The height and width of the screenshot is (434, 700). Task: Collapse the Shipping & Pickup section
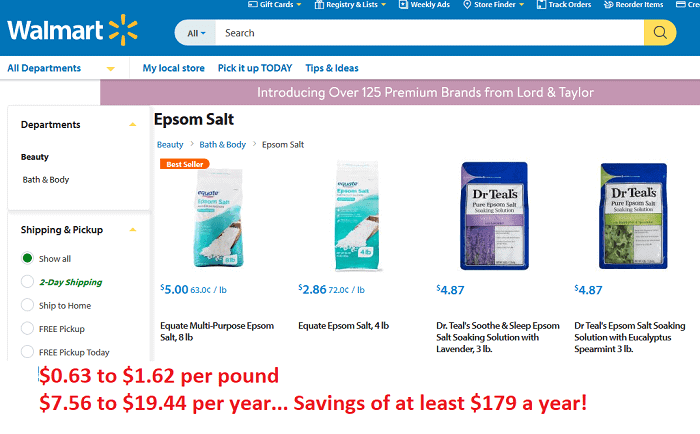pos(132,229)
